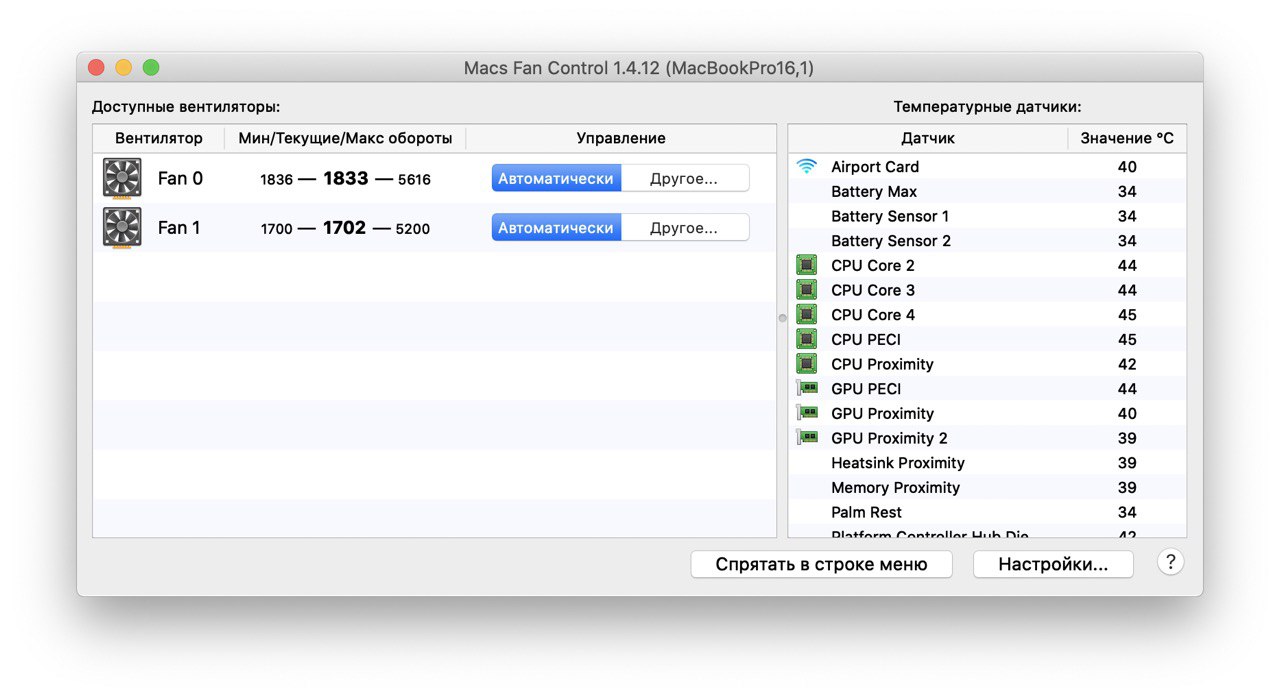The image size is (1280, 698).
Task: Select the CPU PECI label
Action: pyautogui.click(x=866, y=339)
